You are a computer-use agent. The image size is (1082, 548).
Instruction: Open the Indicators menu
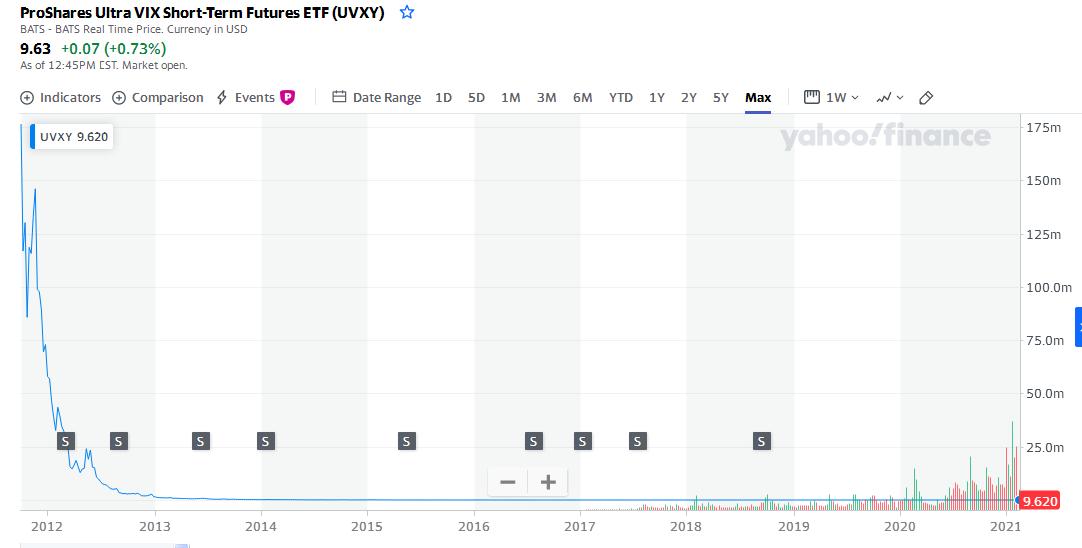click(61, 97)
